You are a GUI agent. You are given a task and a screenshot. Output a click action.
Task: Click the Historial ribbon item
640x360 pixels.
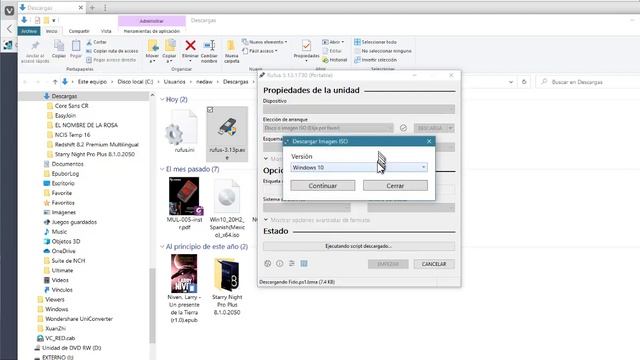tap(335, 60)
